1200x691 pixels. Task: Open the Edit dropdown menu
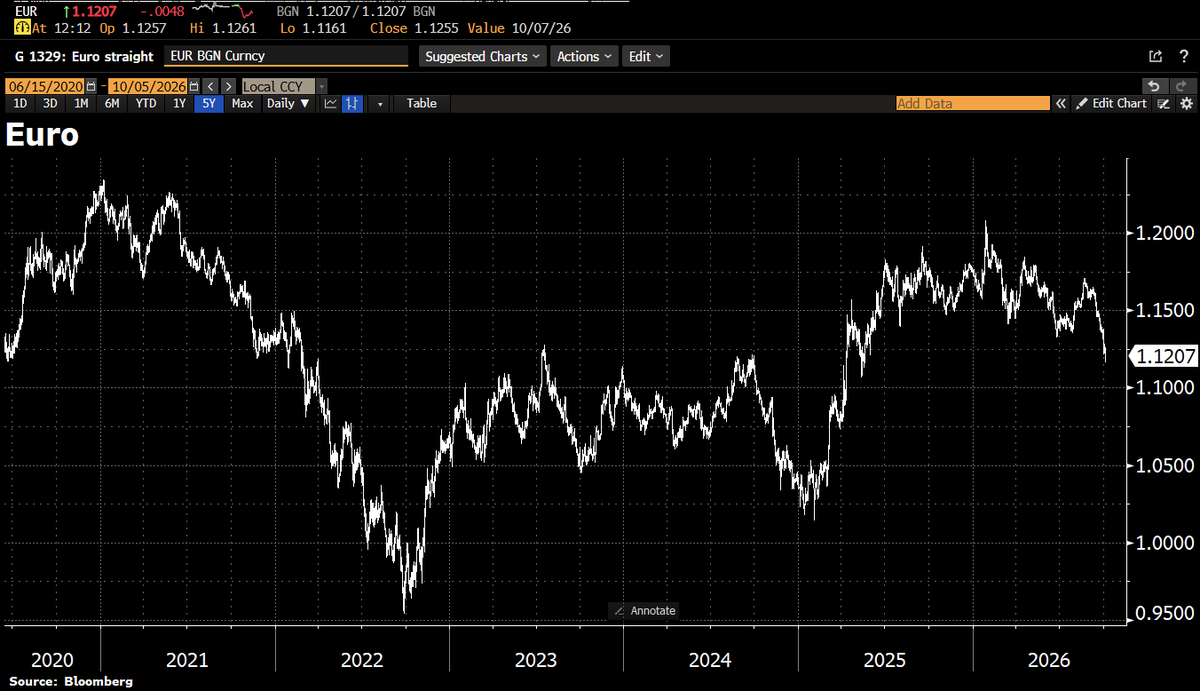(x=646, y=57)
